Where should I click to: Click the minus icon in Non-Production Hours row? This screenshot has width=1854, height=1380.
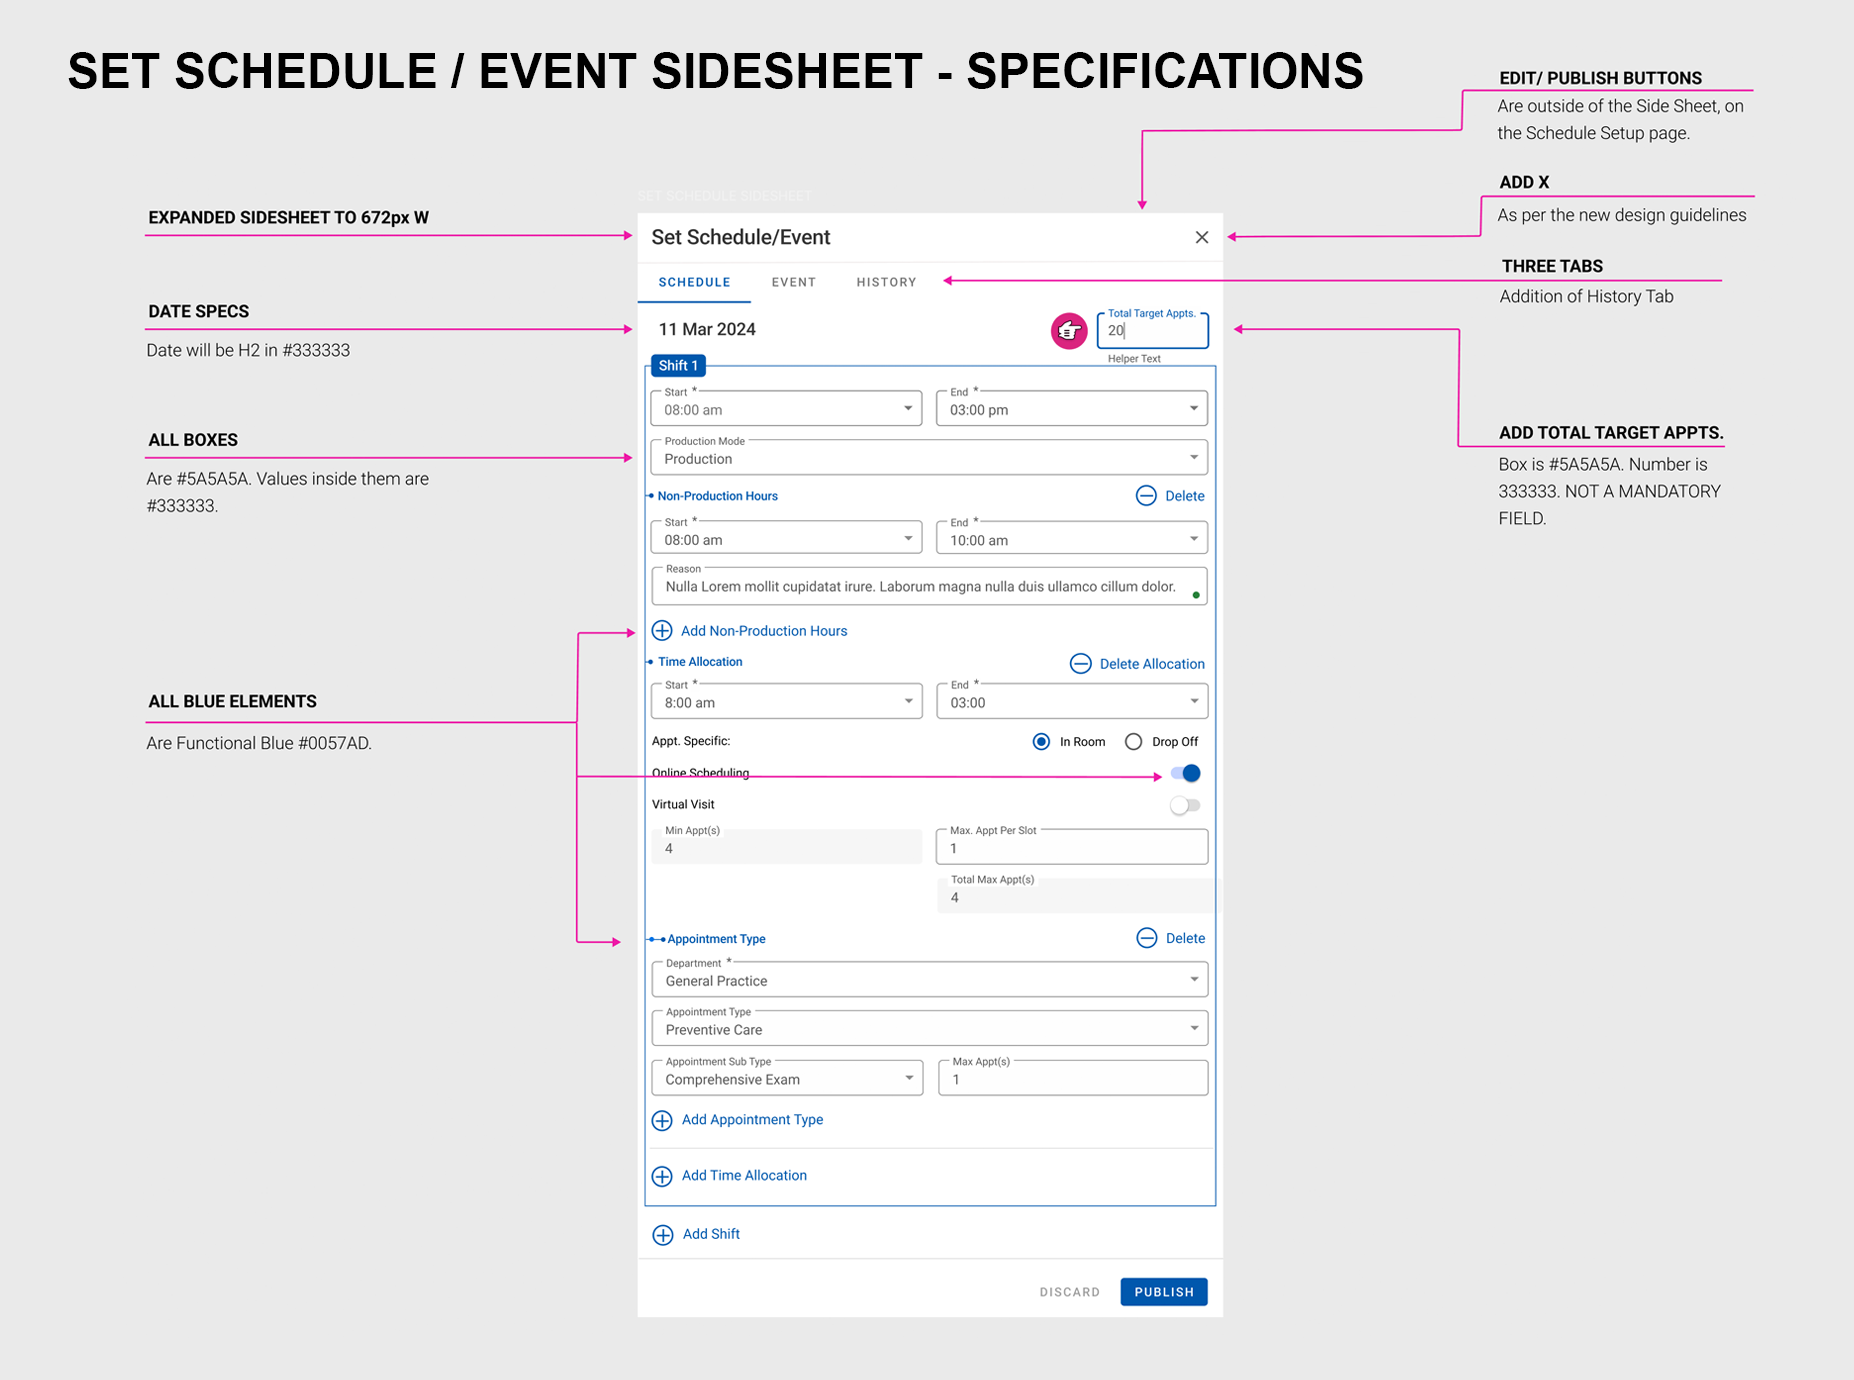(x=1146, y=496)
